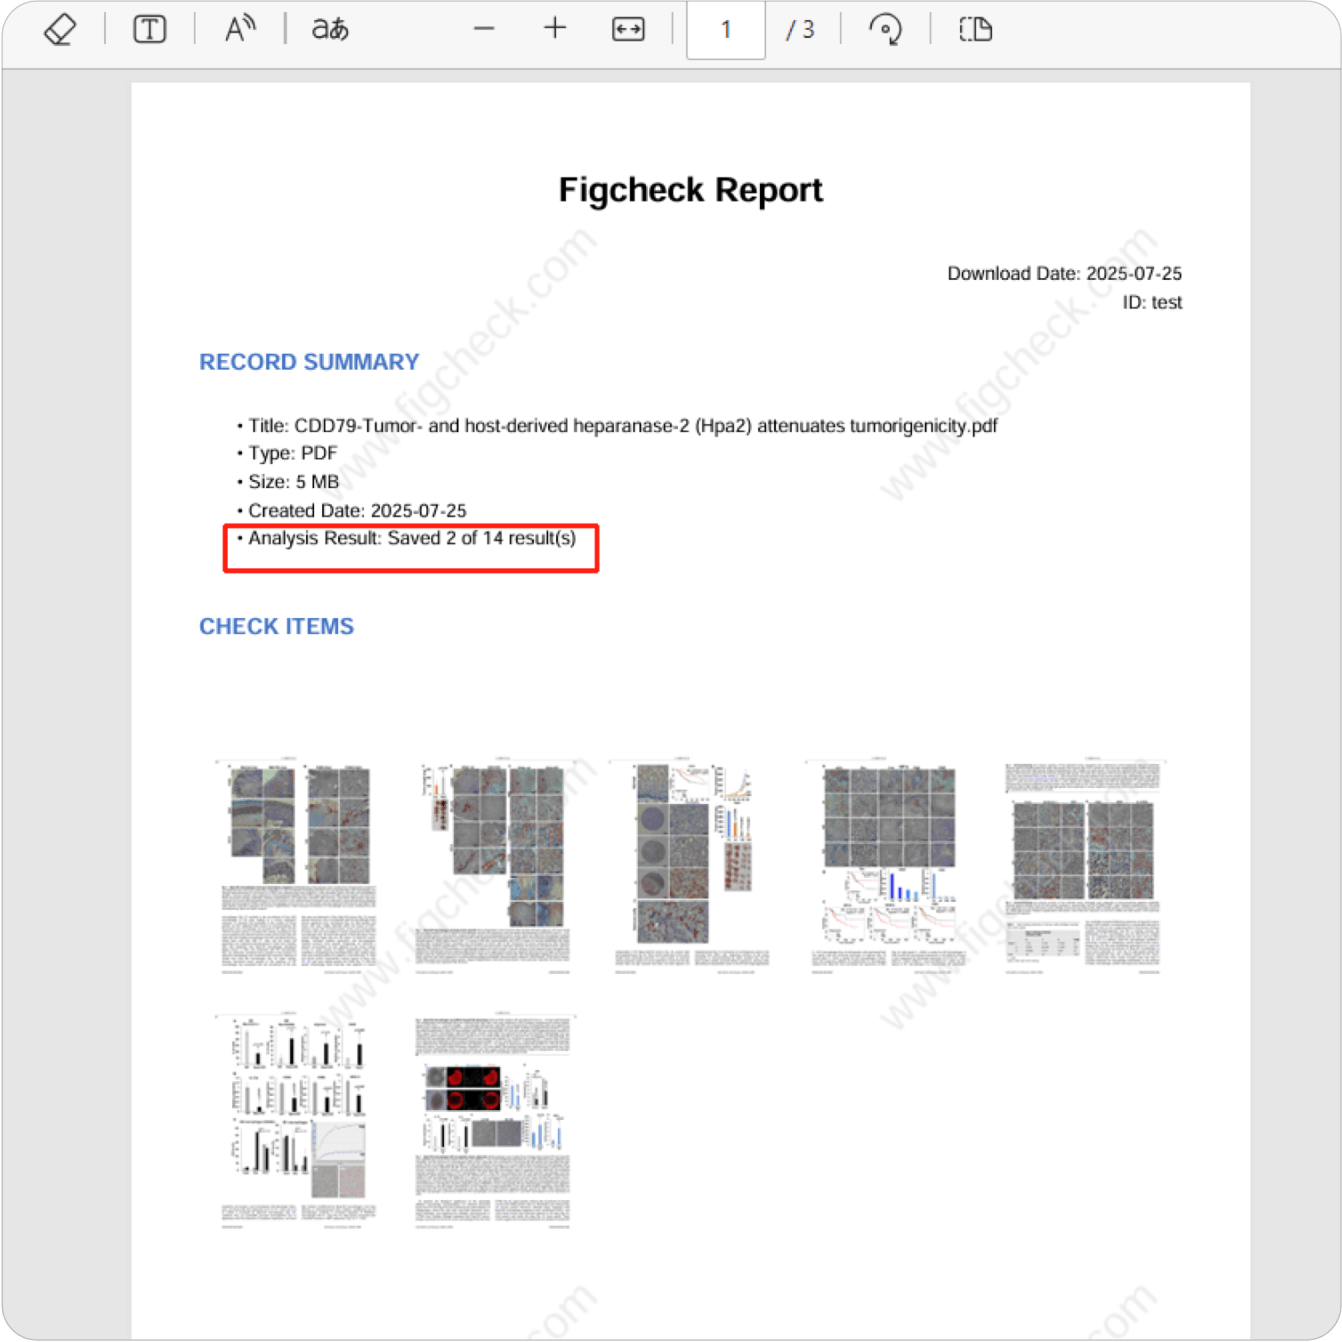Switch the Page view layout
The image size is (1342, 1342).
pos(975,29)
